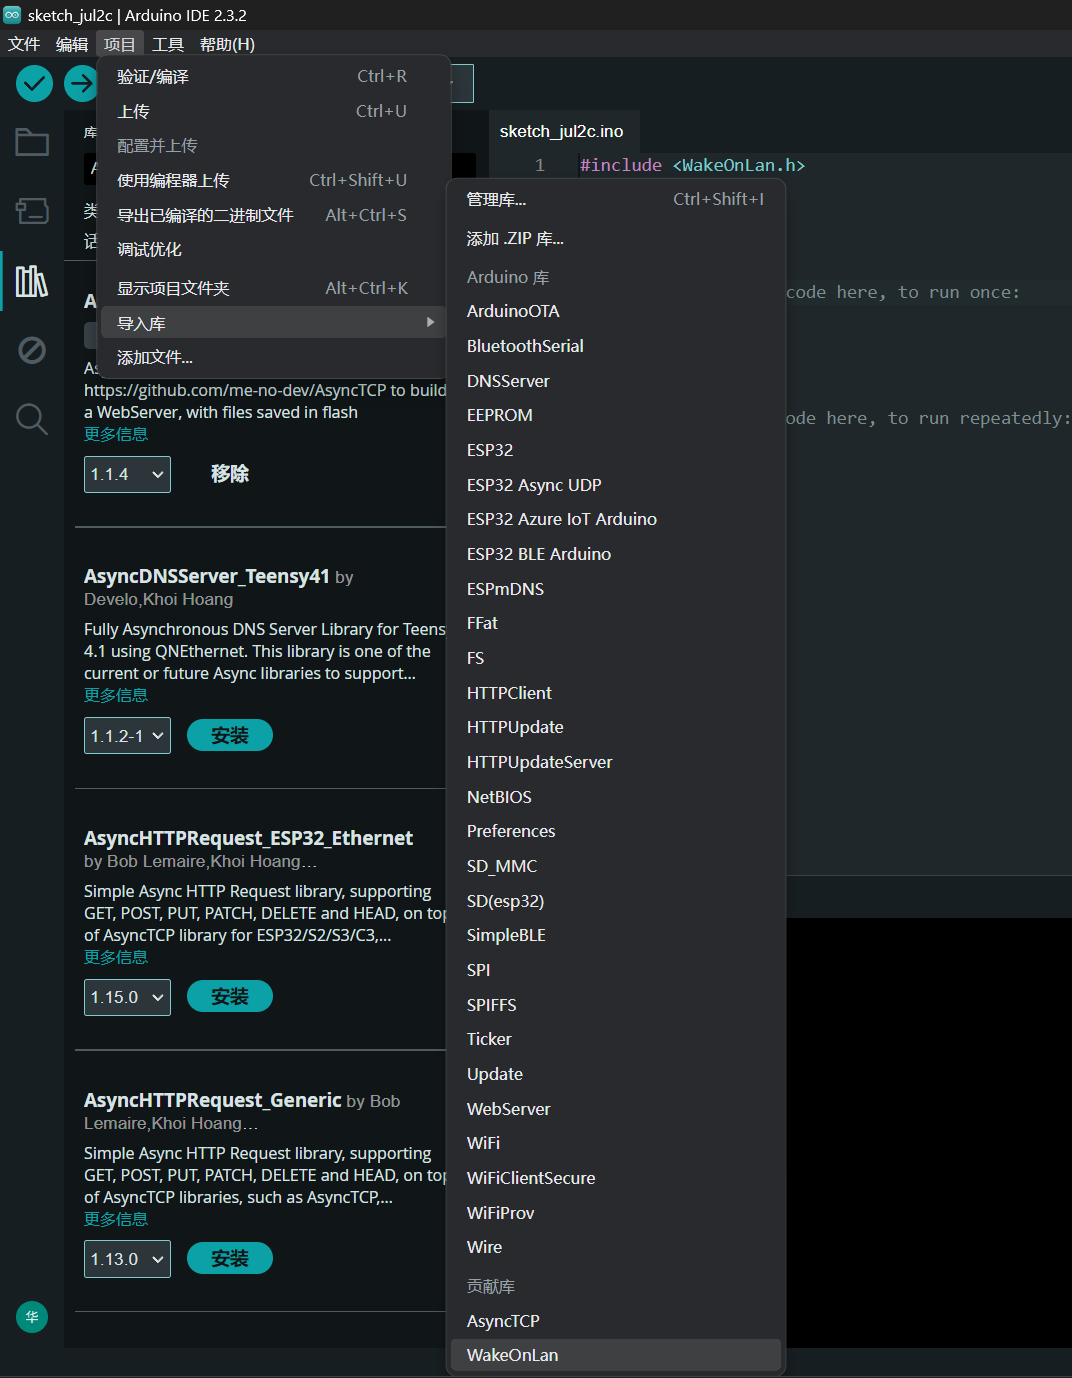This screenshot has height=1378, width=1072.
Task: Open the 1.1.4 version dropdown
Action: (127, 474)
